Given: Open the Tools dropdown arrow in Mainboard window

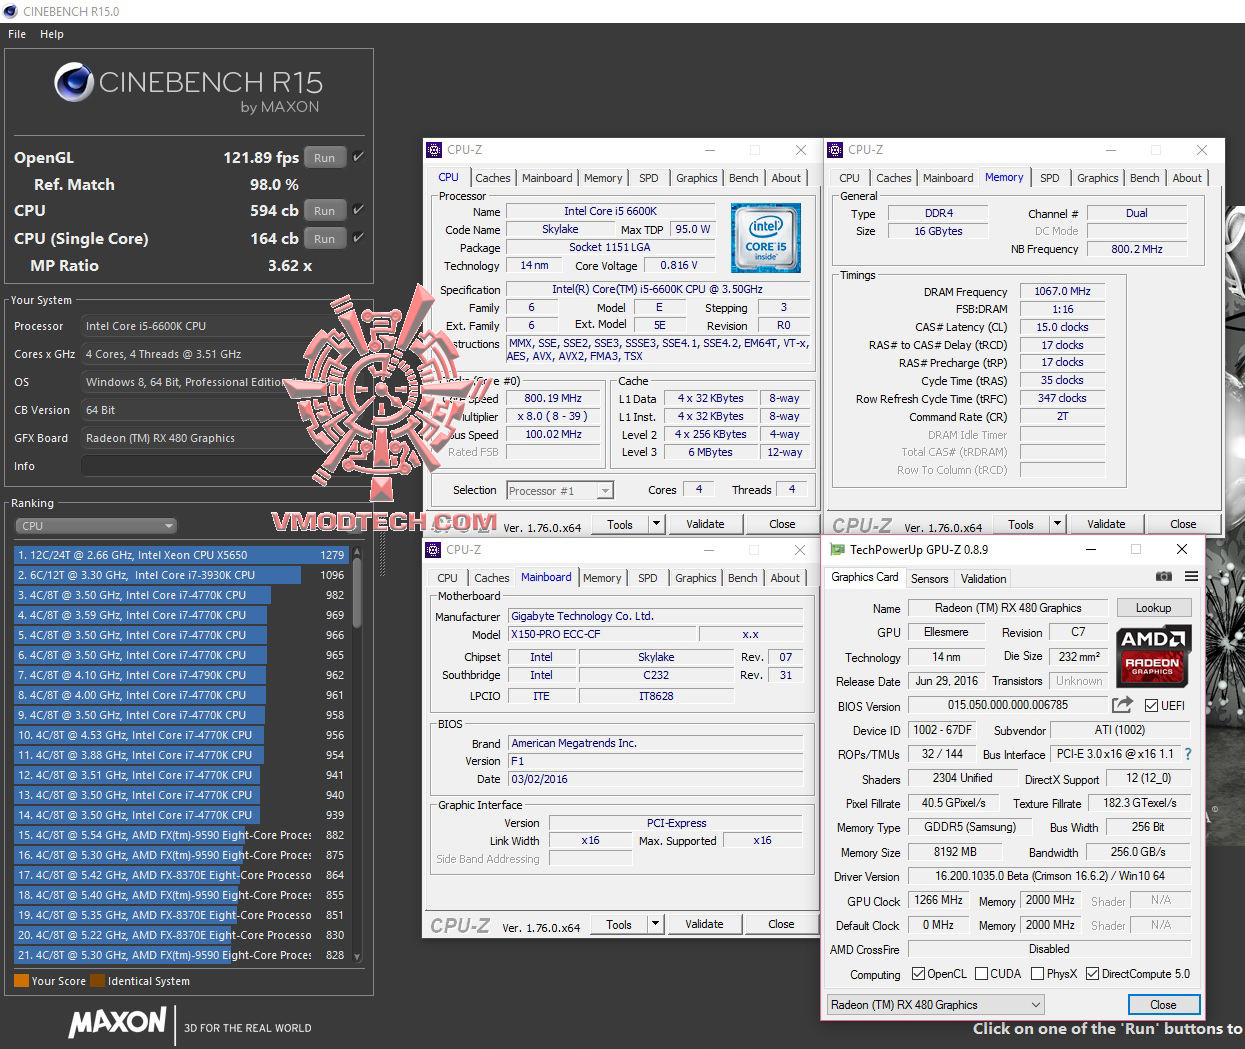Looking at the screenshot, I should (655, 924).
